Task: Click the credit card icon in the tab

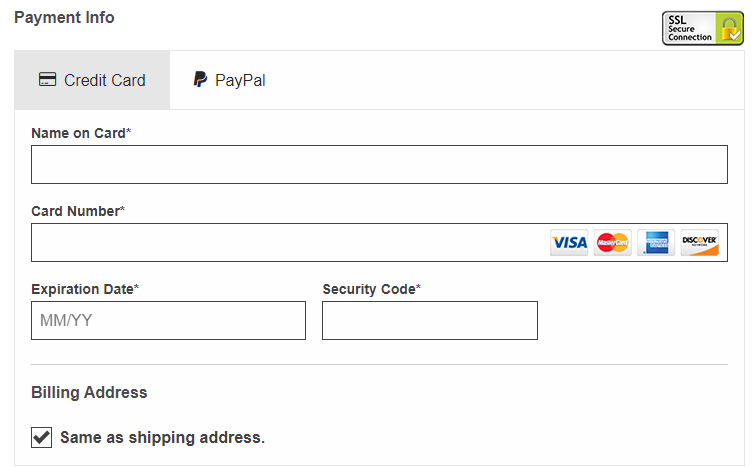Action: (x=47, y=80)
